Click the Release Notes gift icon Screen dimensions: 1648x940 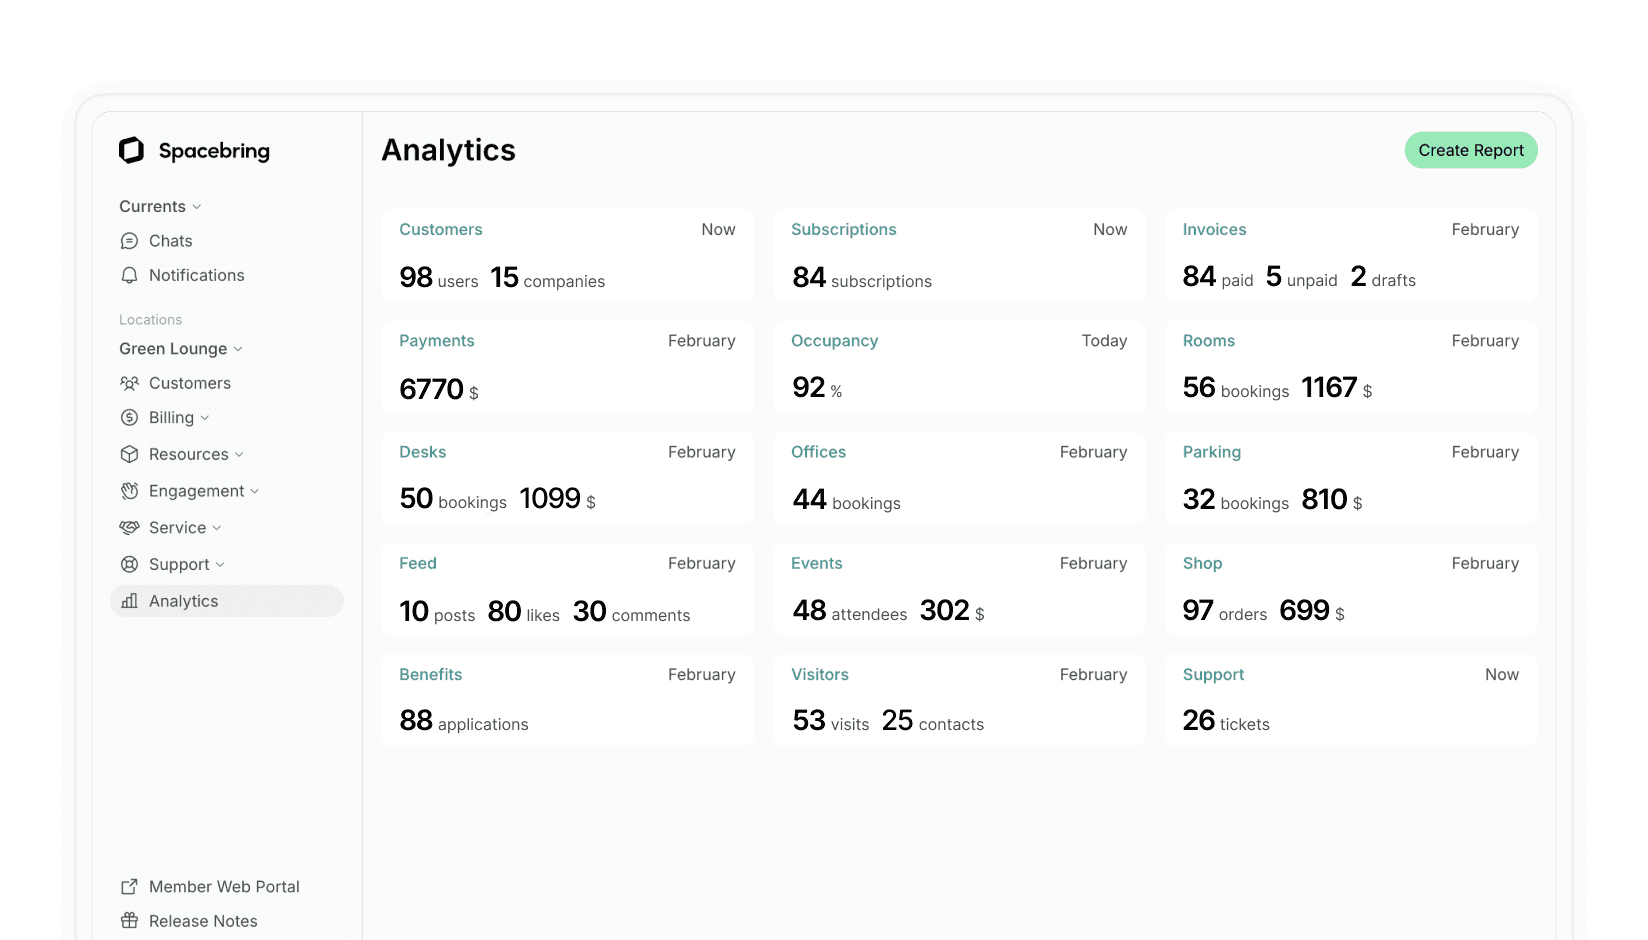point(130,920)
